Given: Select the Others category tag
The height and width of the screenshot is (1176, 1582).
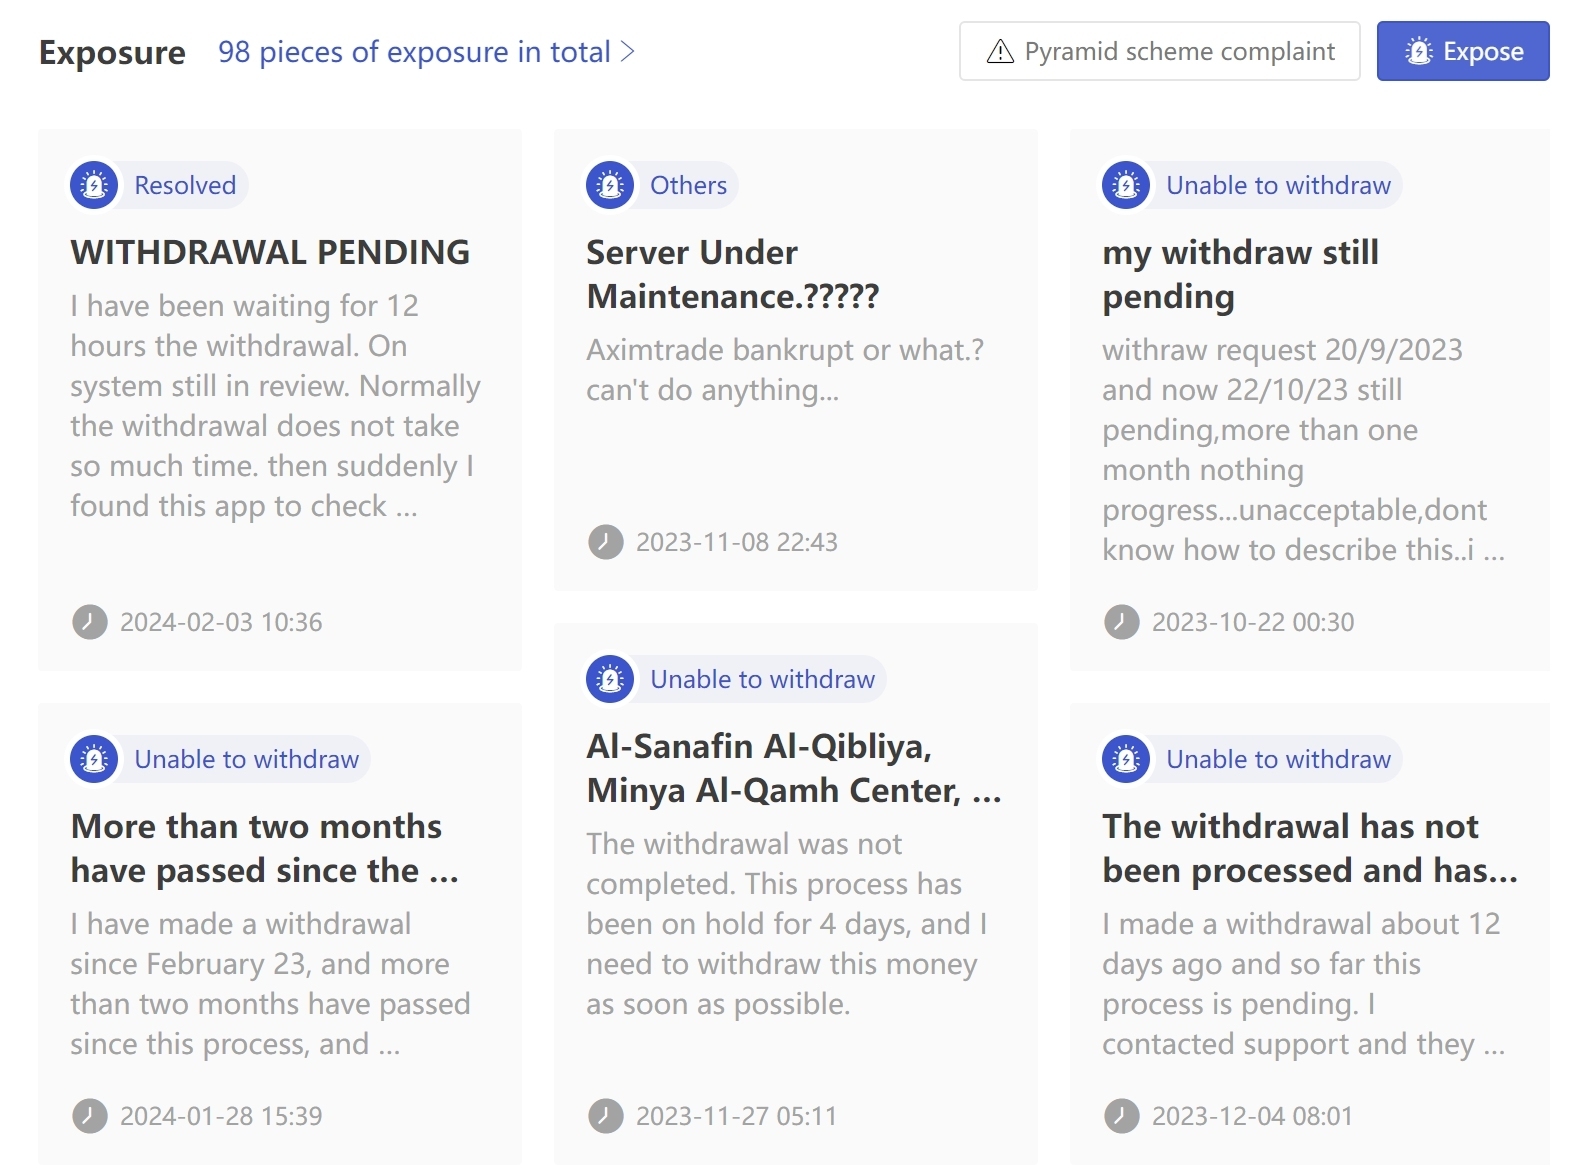Looking at the screenshot, I should (x=688, y=185).
